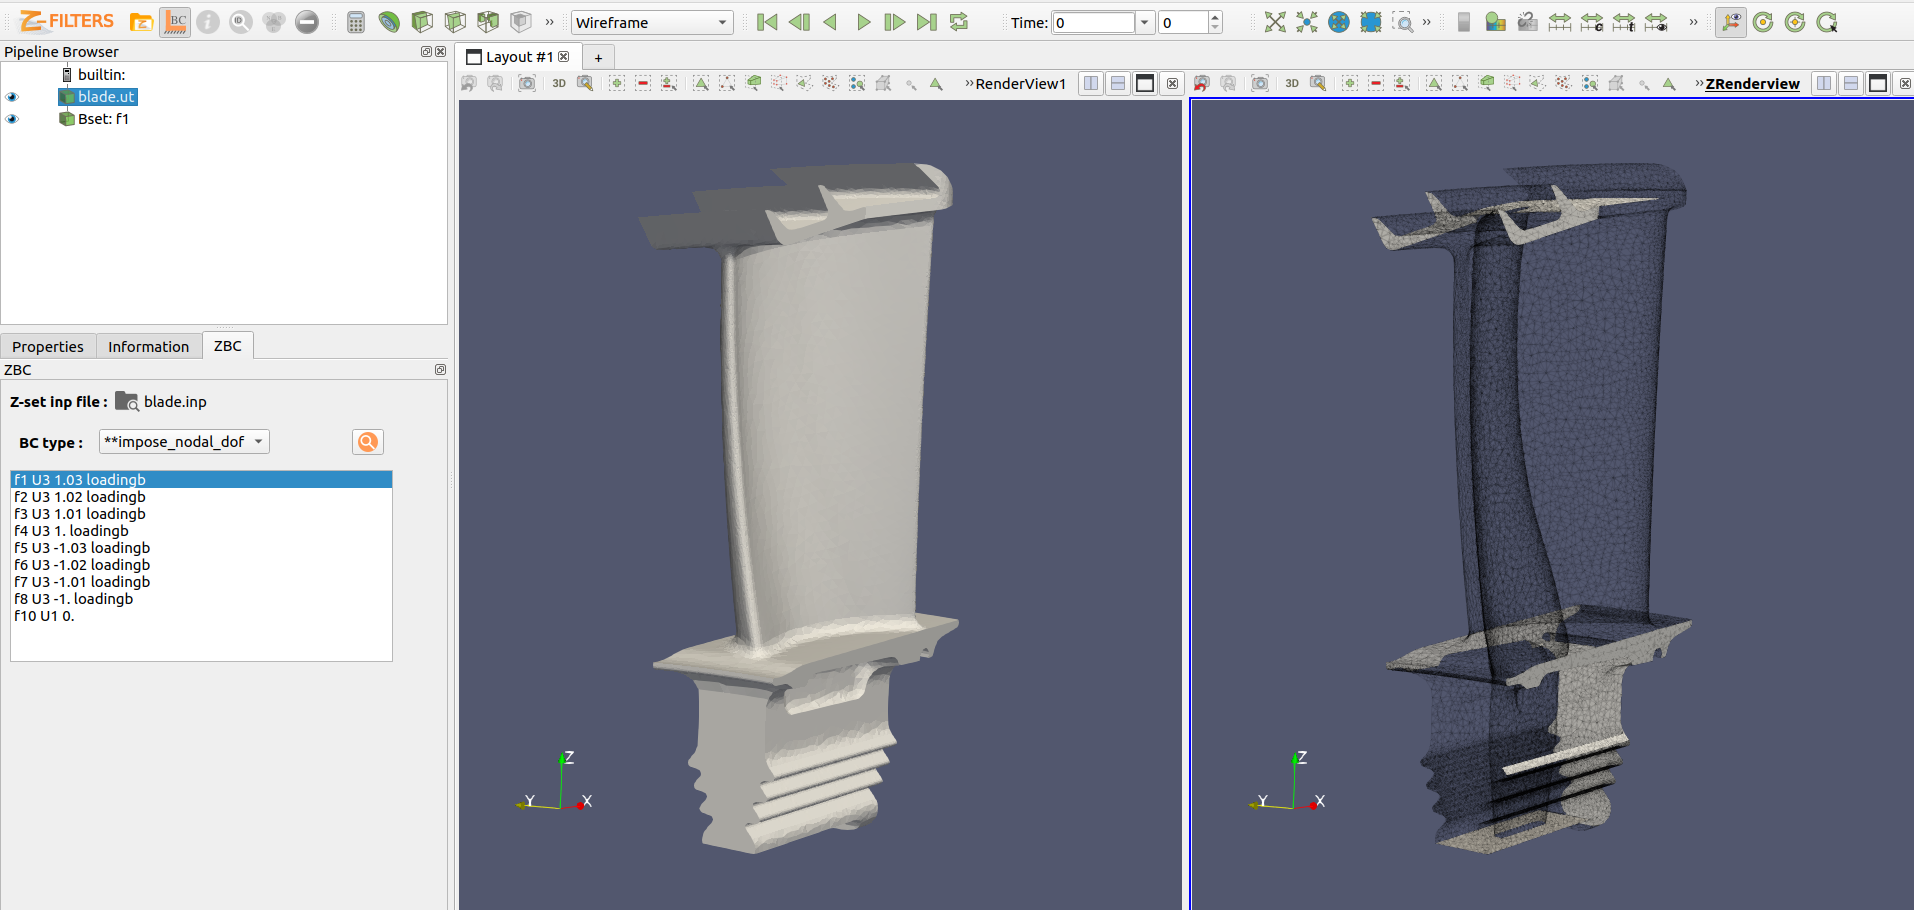
Task: Click the ID search magnifier toolbar icon
Action: click(241, 22)
